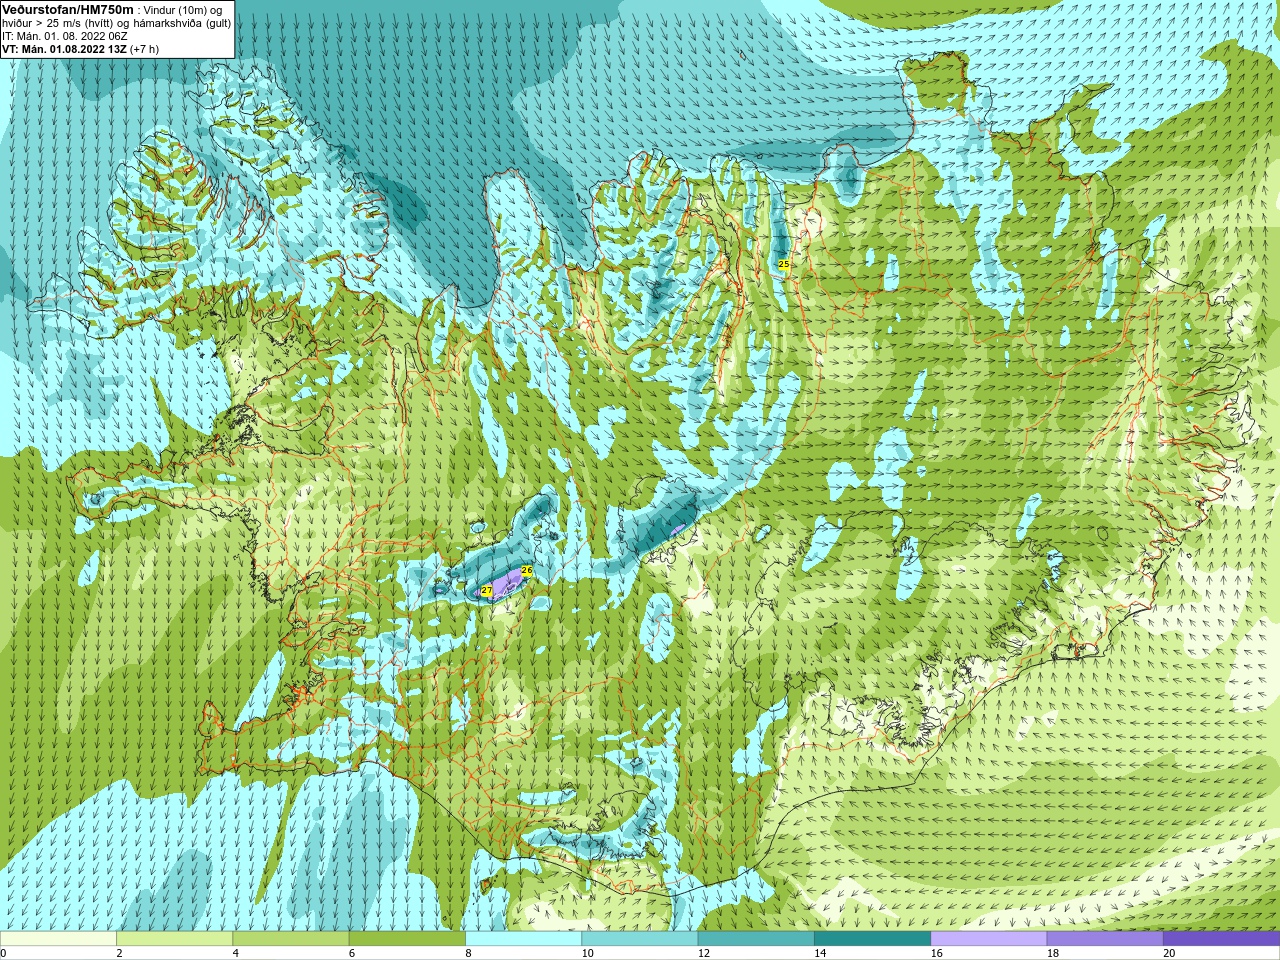The height and width of the screenshot is (960, 1280).
Task: Click the 'IT: Mán. 01. 08. 2022 06Z' line
Action: [65, 36]
